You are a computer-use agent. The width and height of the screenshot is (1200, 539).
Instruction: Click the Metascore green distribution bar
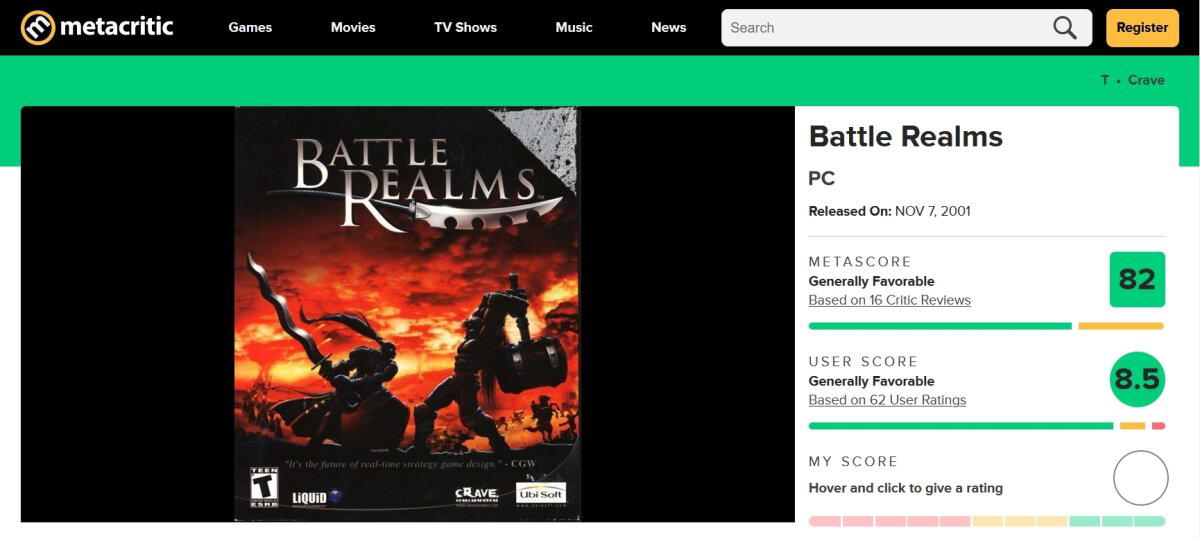pyautogui.click(x=940, y=326)
